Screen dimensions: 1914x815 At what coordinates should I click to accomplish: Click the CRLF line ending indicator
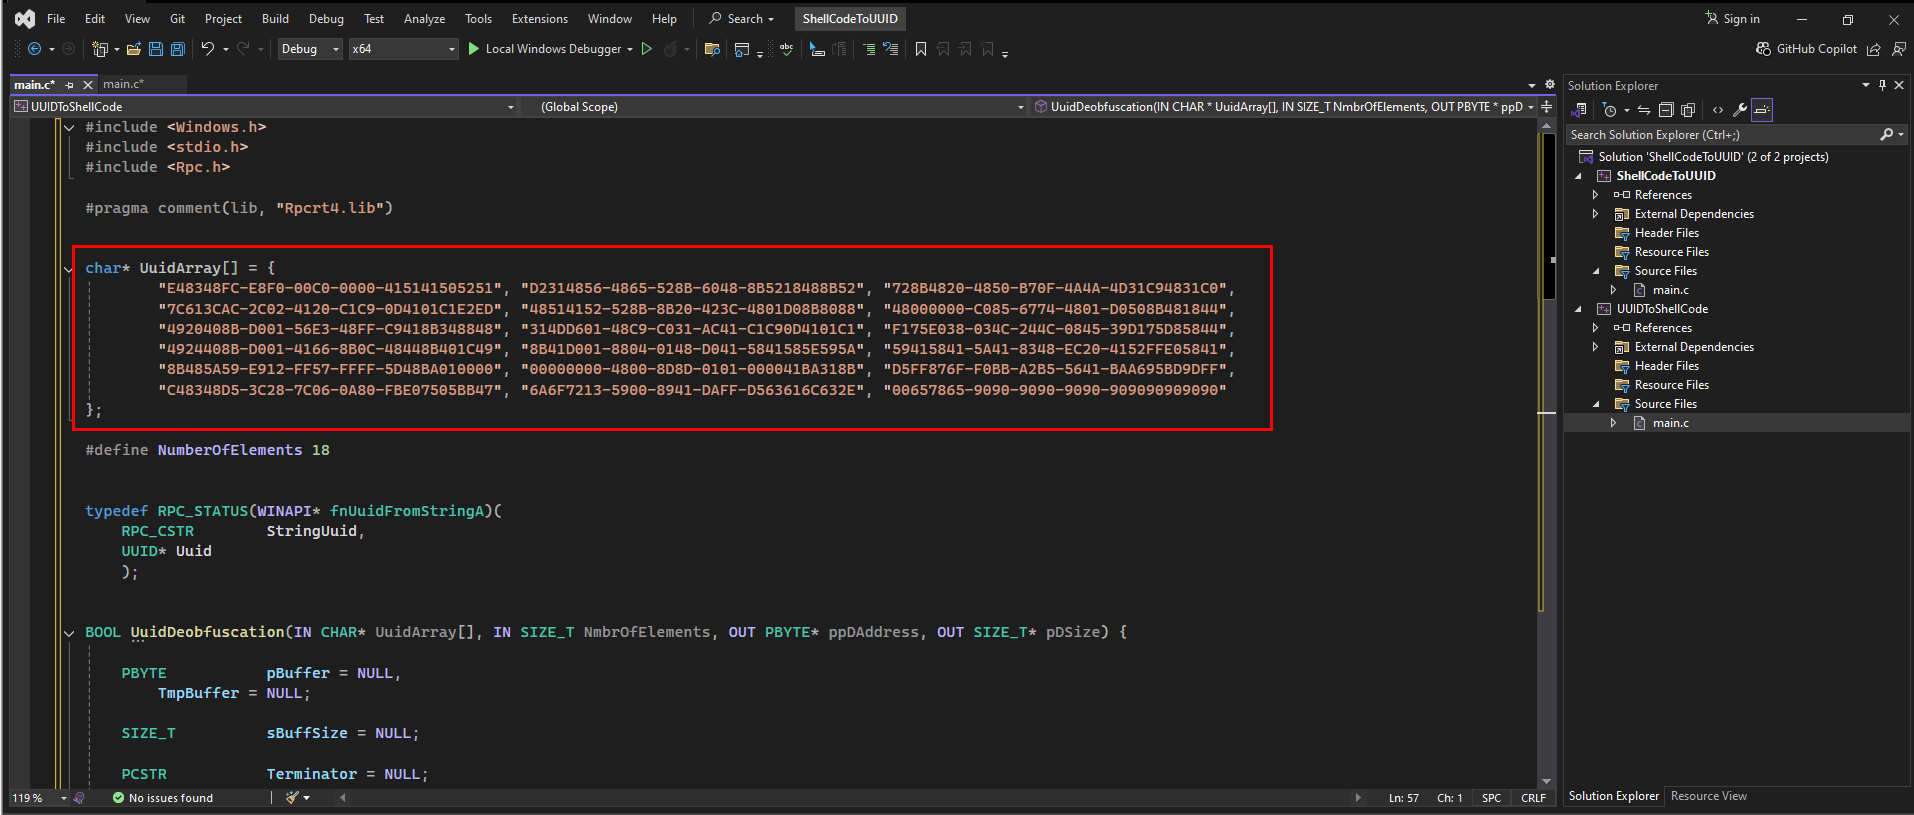(1533, 798)
